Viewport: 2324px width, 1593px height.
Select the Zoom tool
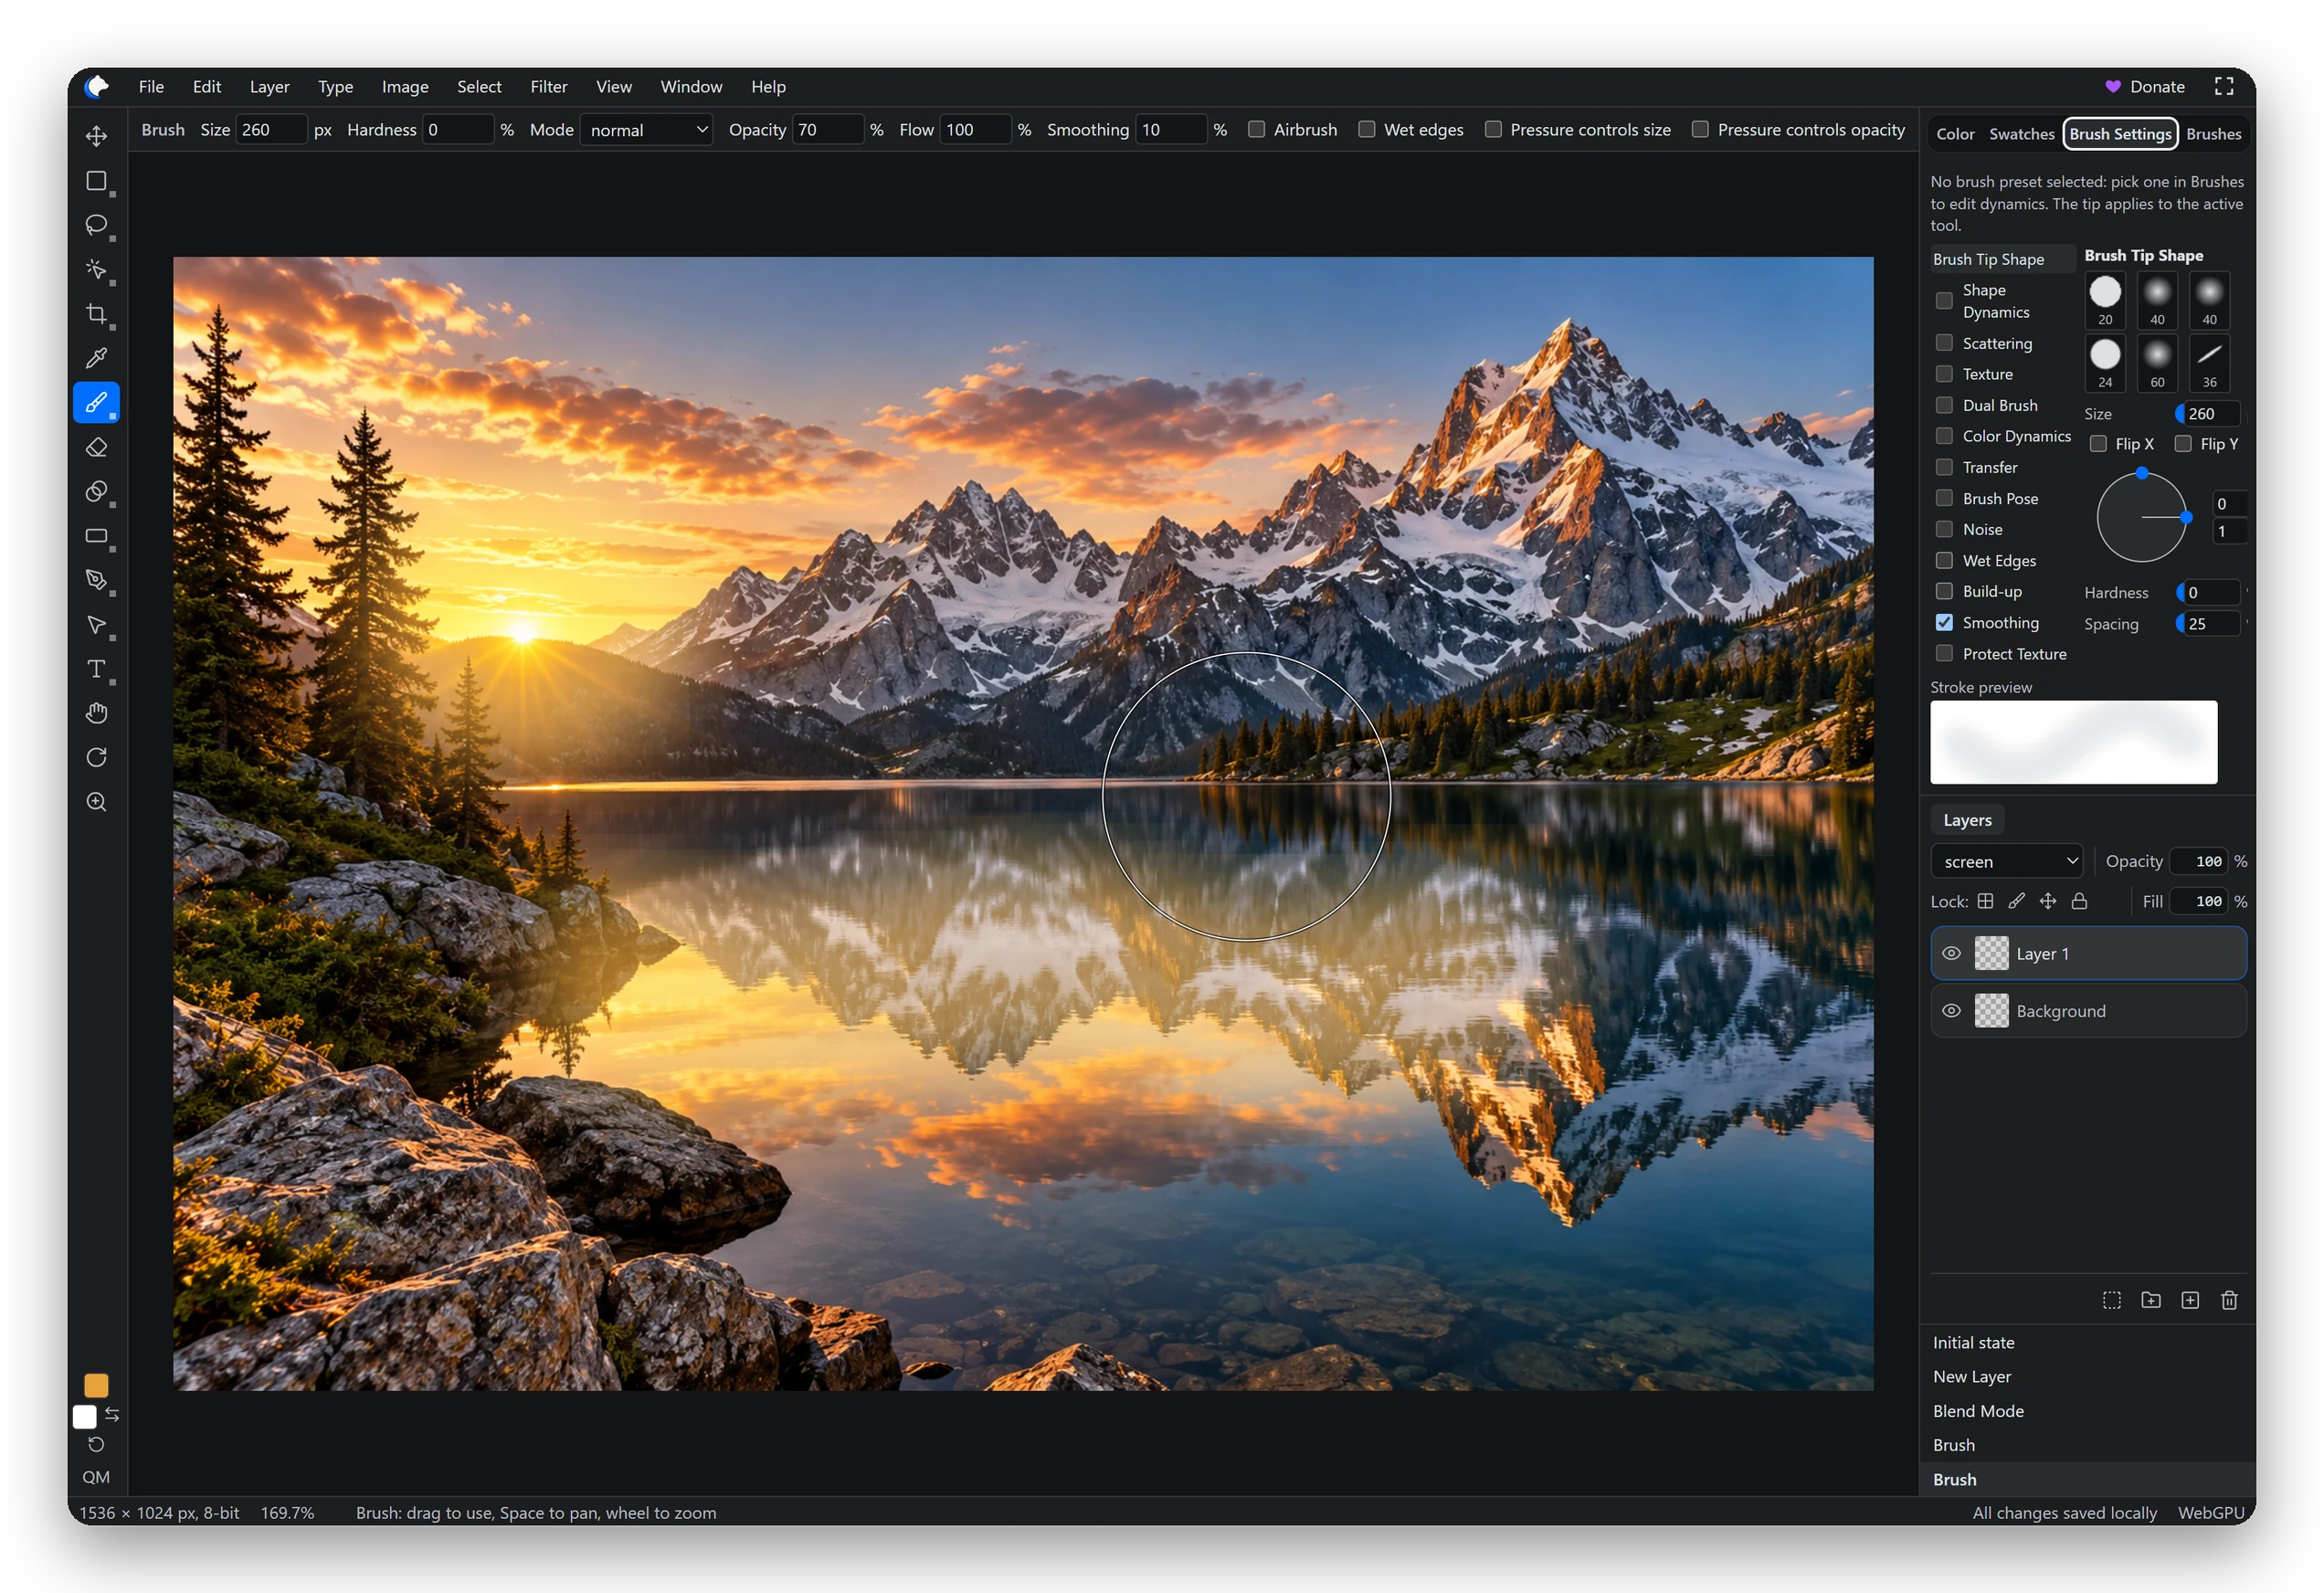click(x=96, y=802)
